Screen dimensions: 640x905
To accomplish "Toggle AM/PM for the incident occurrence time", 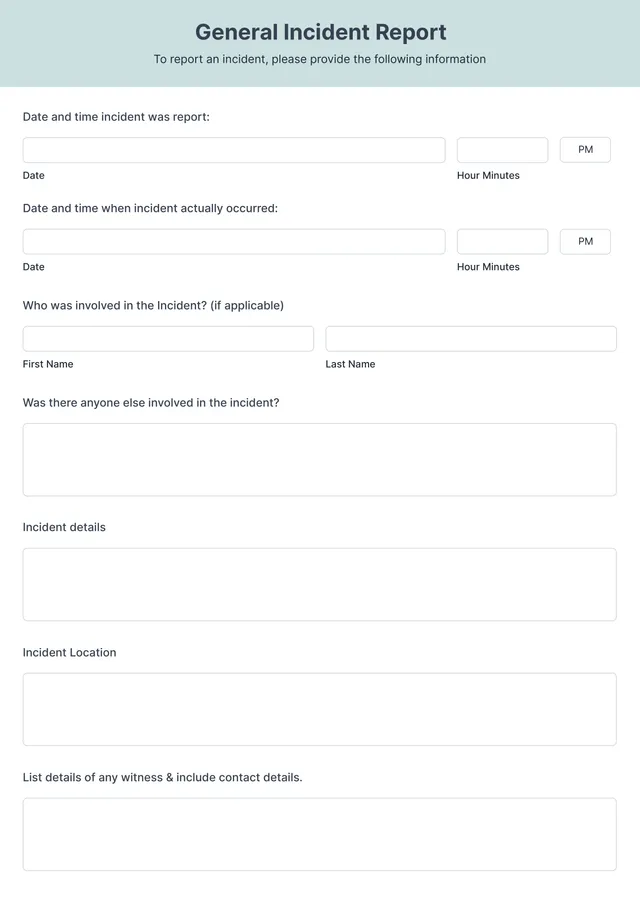I will point(584,241).
